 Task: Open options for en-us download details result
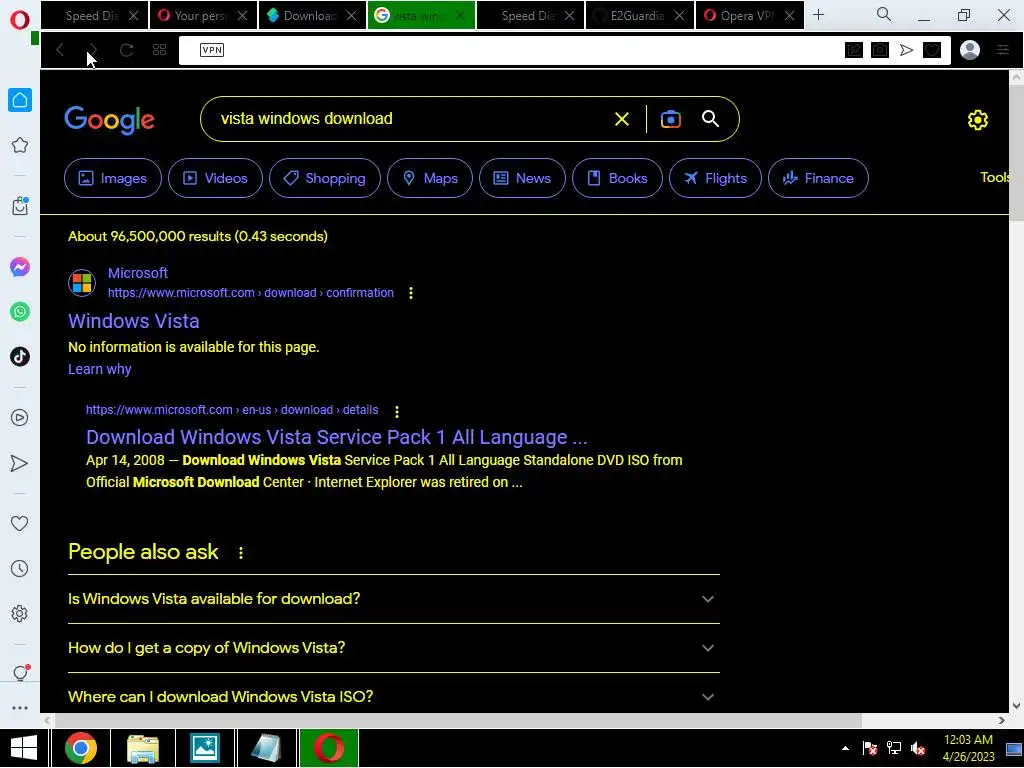pyautogui.click(x=396, y=411)
